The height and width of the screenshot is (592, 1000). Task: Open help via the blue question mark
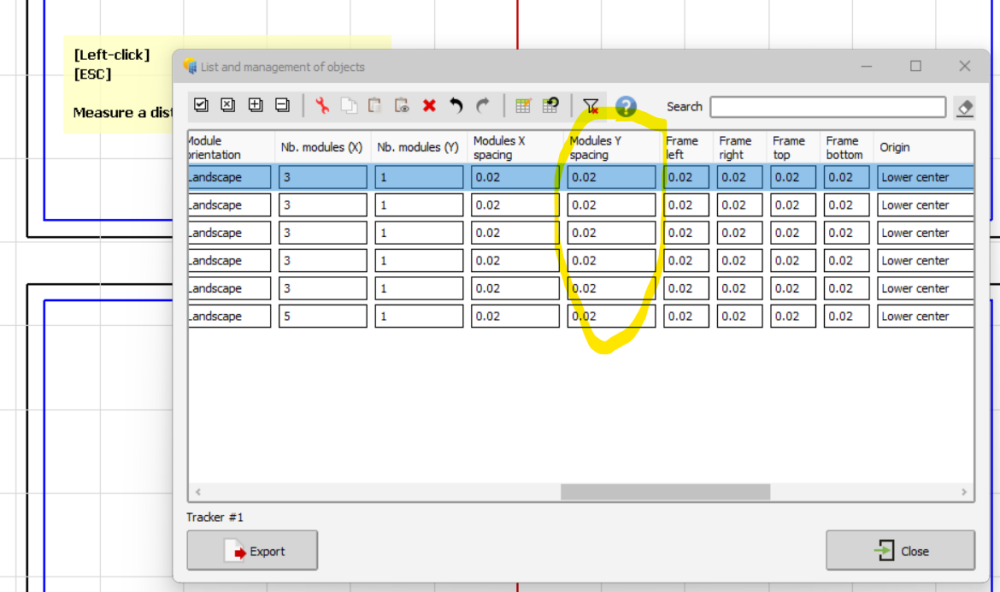point(626,106)
